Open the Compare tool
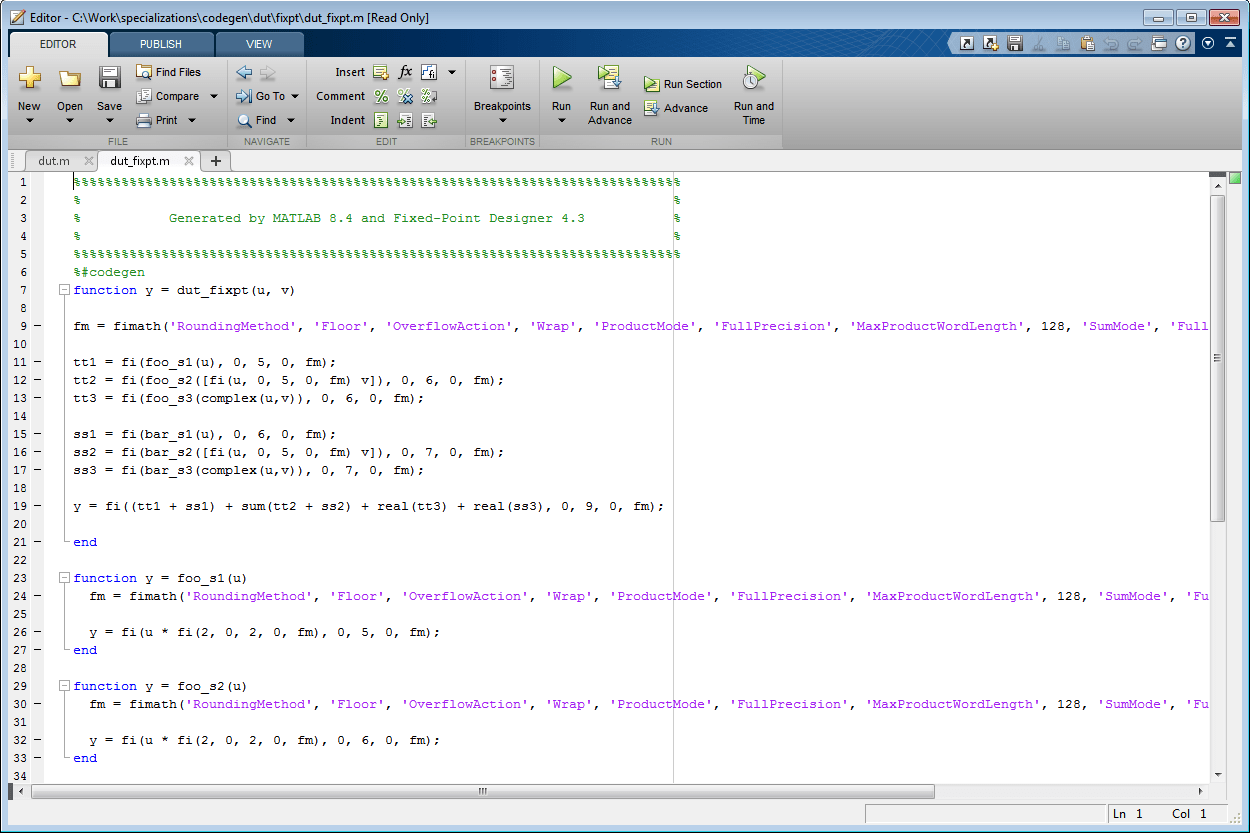 point(168,96)
